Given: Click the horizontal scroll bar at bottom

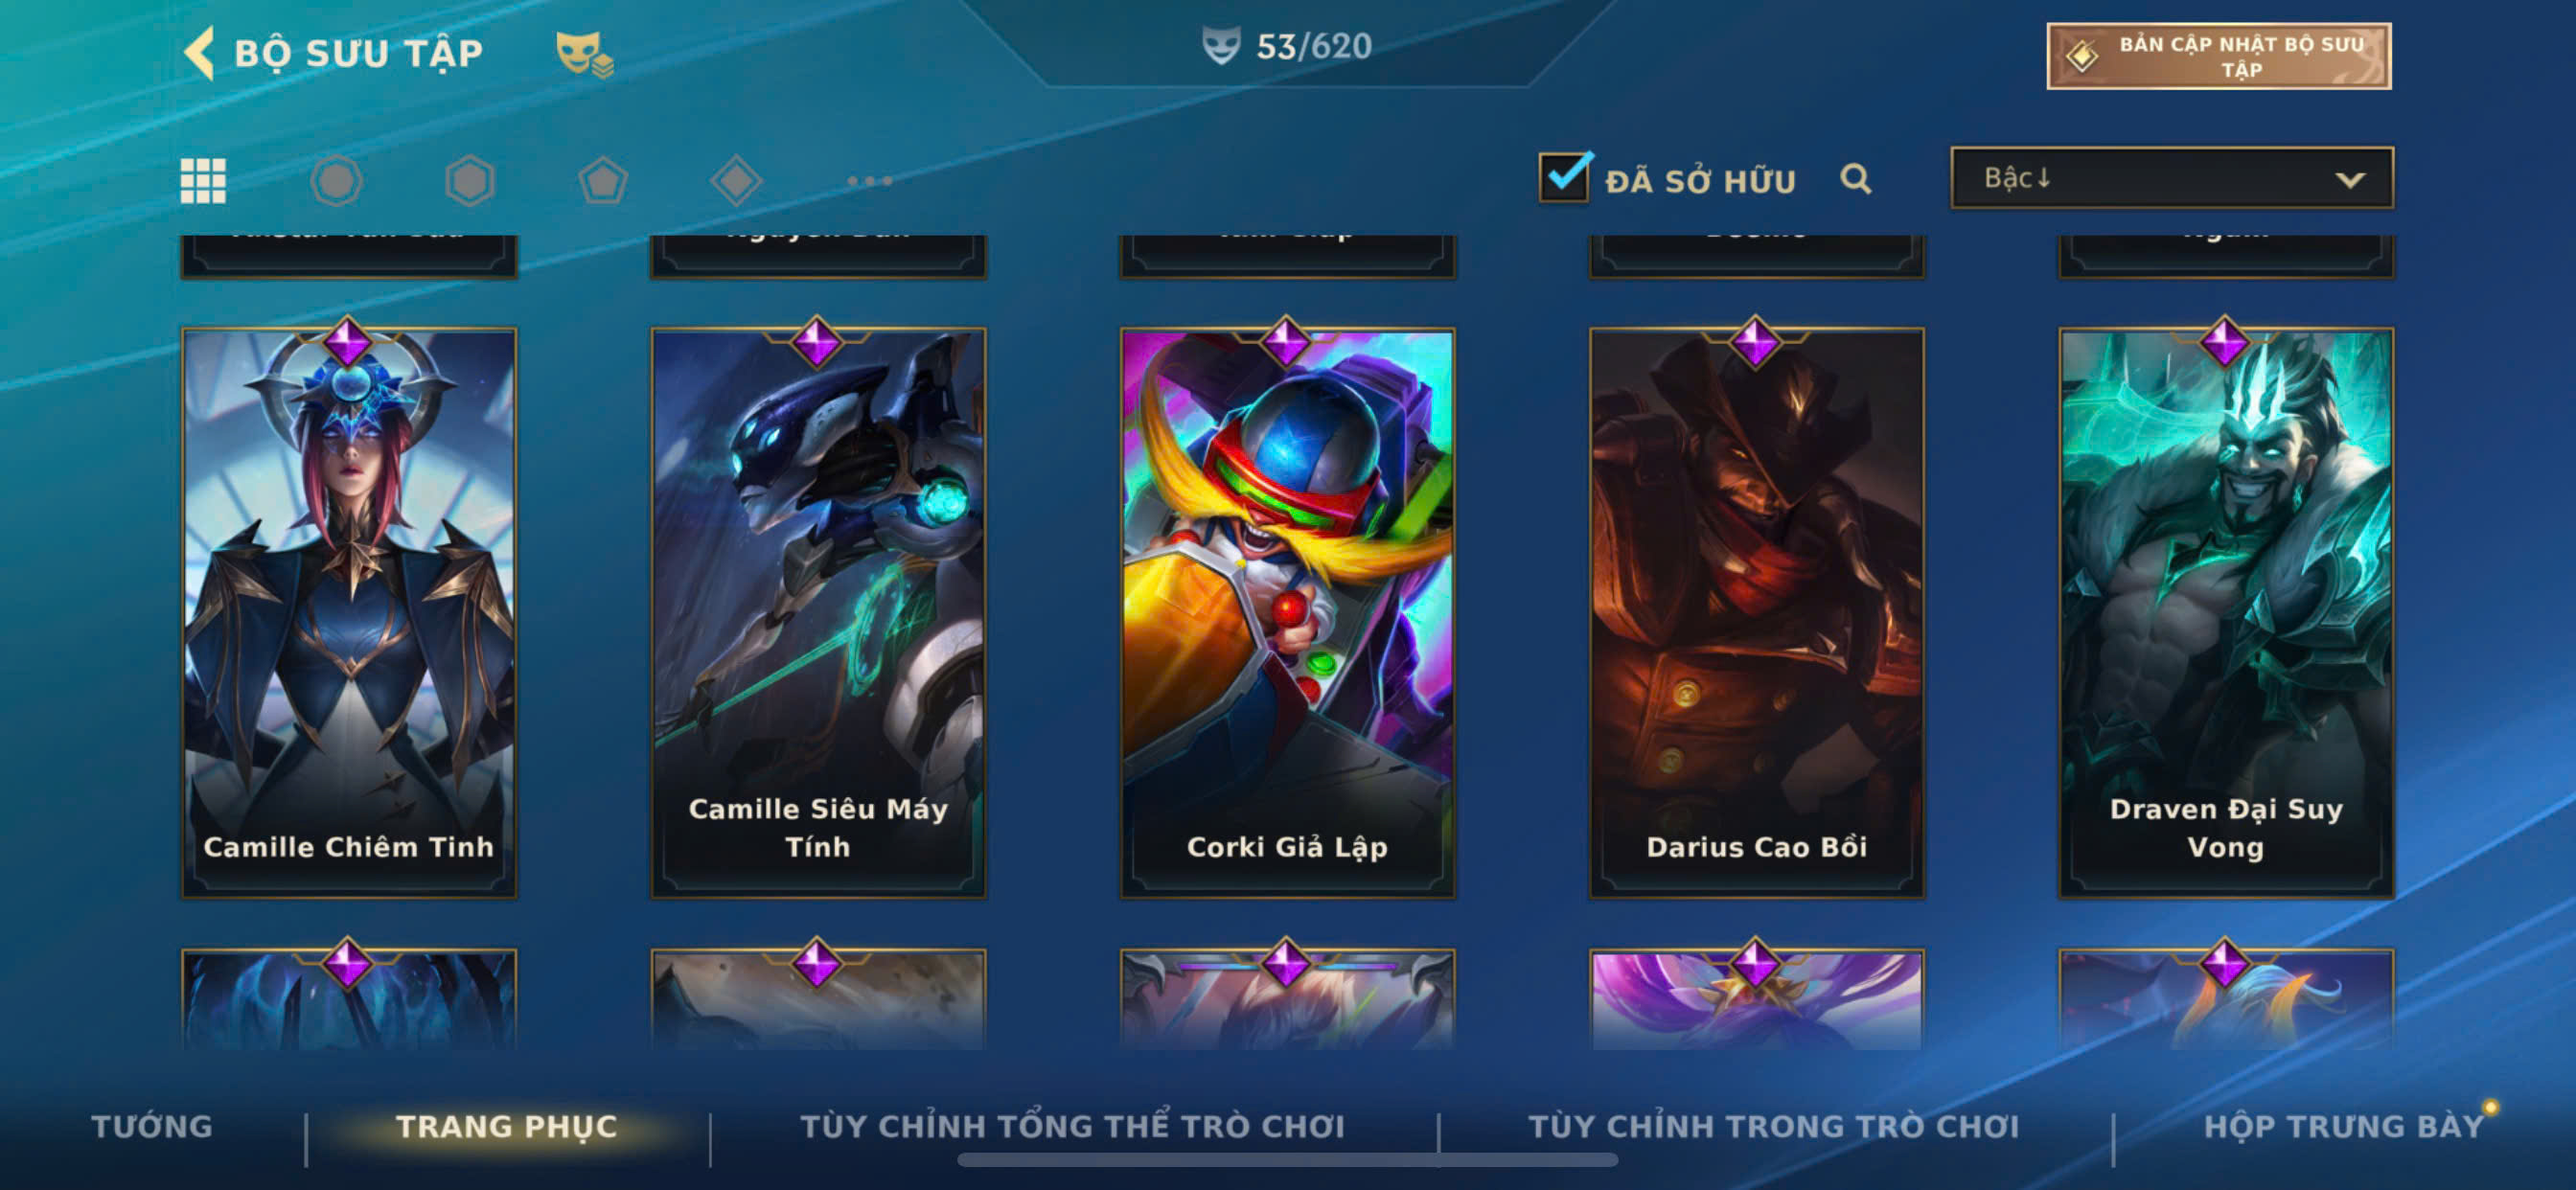Looking at the screenshot, I should 1287,1160.
